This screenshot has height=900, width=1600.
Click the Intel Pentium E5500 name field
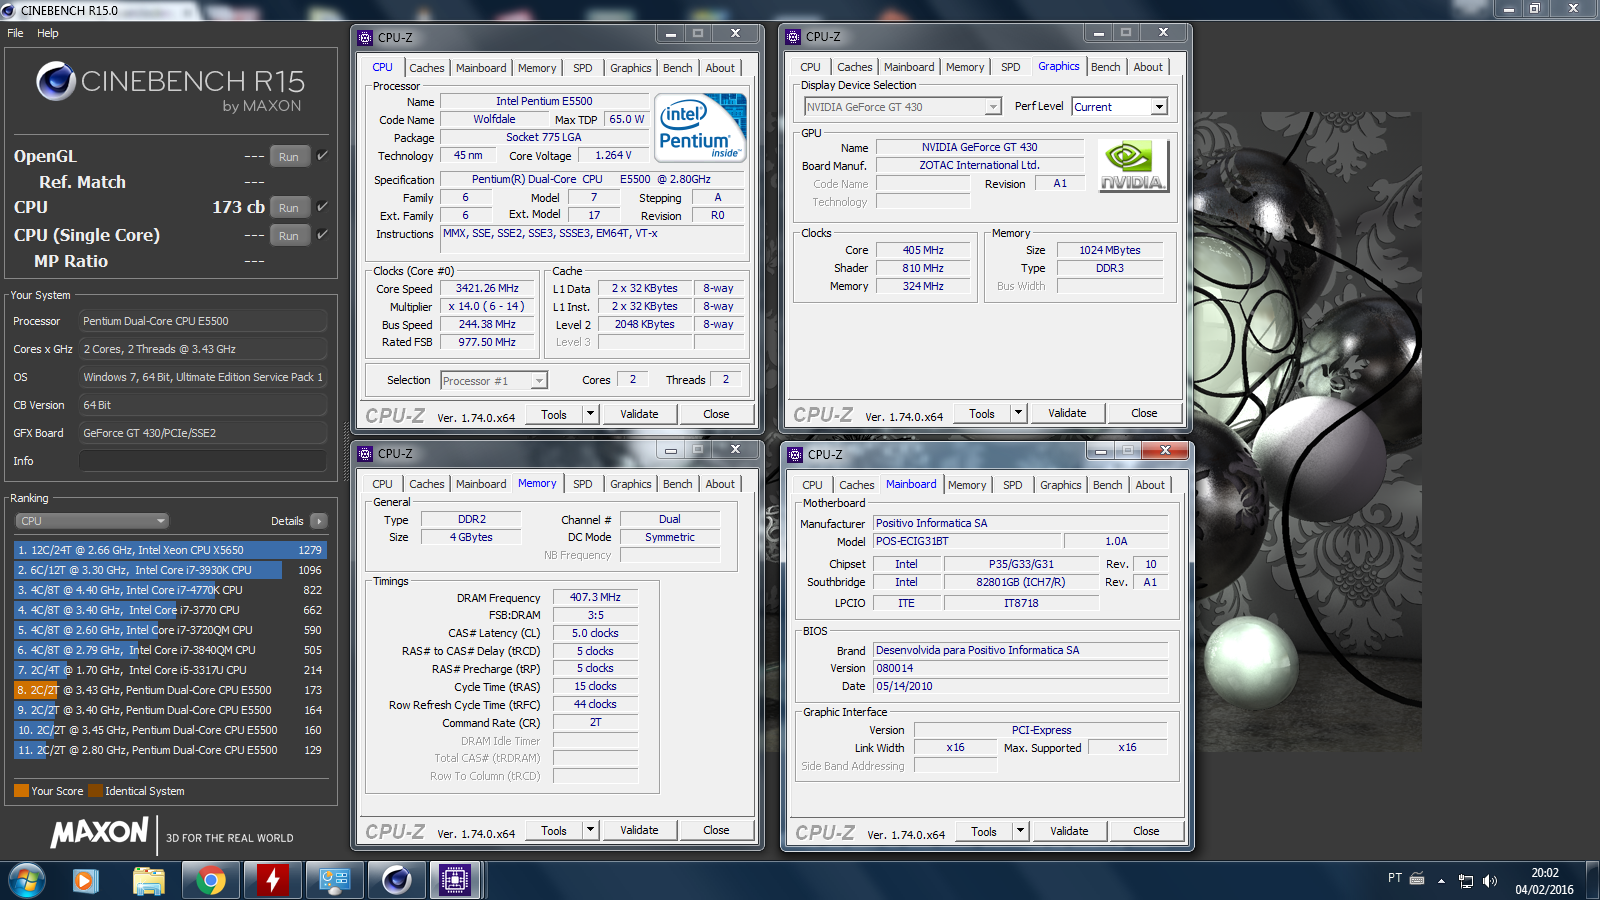click(544, 101)
